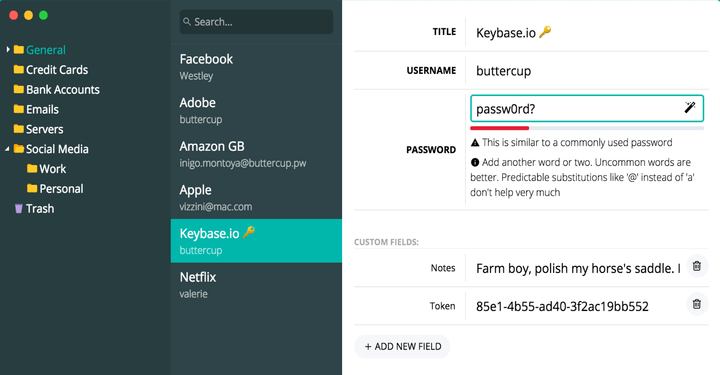Select the Netflix entry

tap(256, 285)
